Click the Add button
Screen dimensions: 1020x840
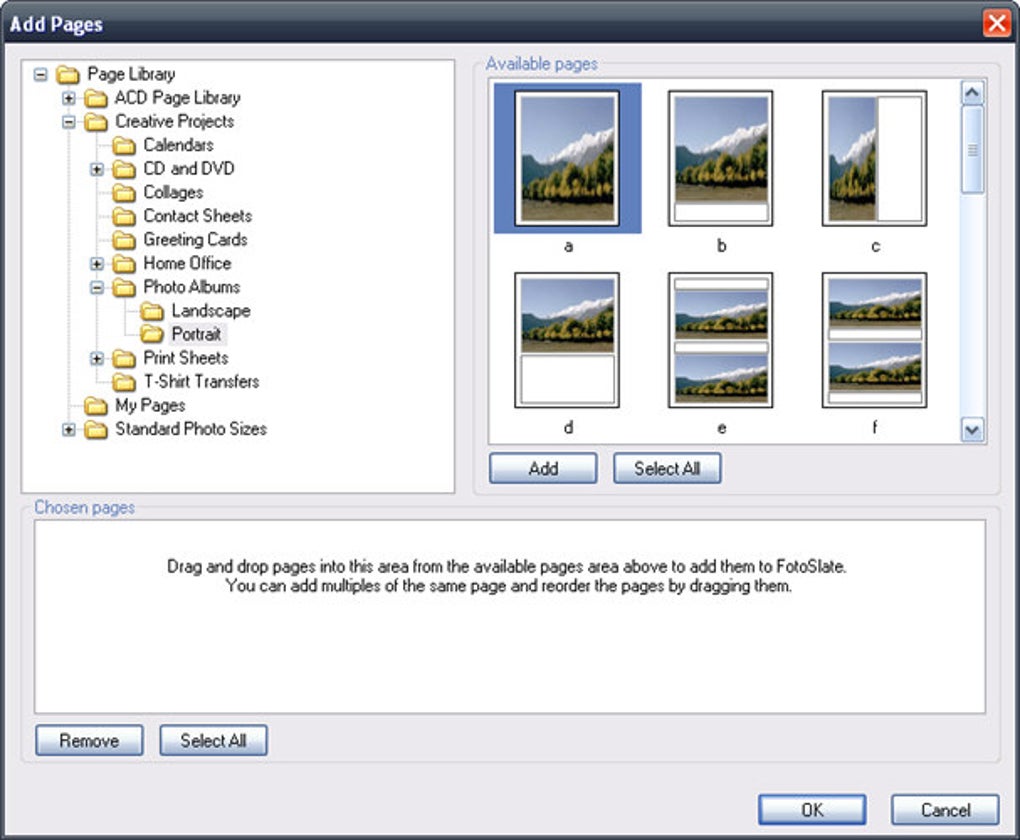pos(542,468)
